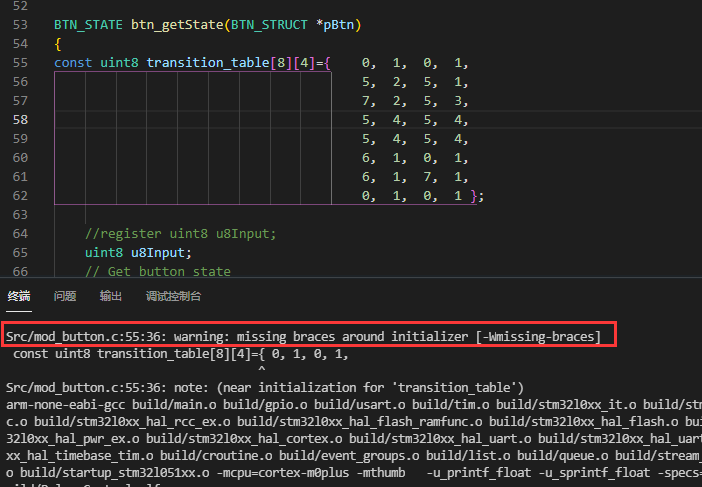Image resolution: width=702 pixels, height=487 pixels.
Task: Click the arm-none-eabi-gcc command in terminal
Action: click(66, 405)
